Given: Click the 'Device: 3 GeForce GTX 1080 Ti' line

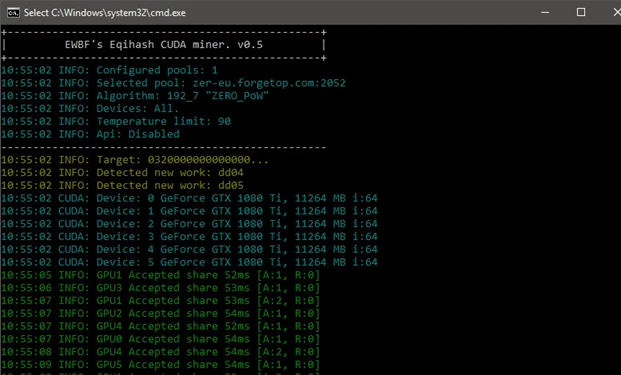Looking at the screenshot, I should click(189, 236).
